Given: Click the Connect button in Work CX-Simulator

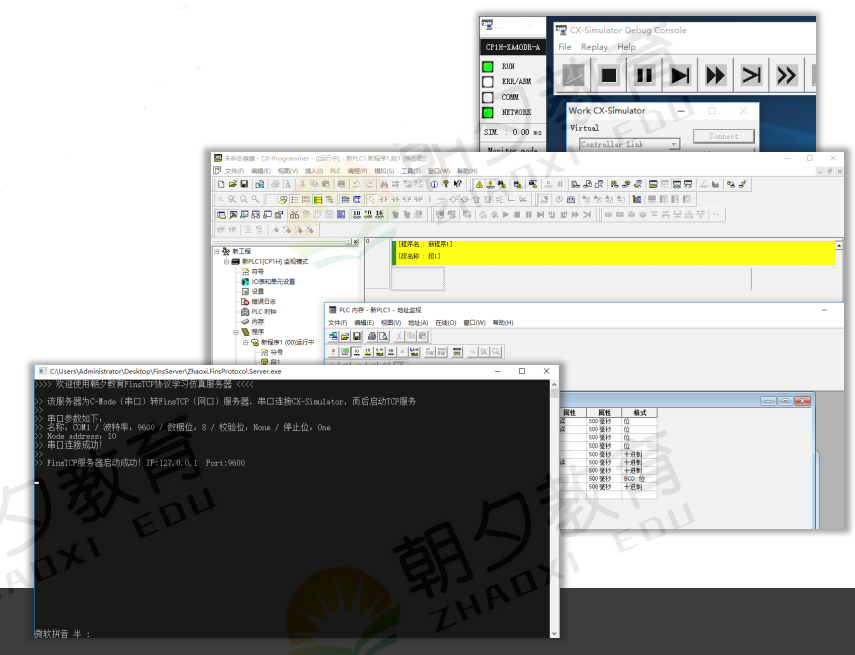Looking at the screenshot, I should (724, 136).
